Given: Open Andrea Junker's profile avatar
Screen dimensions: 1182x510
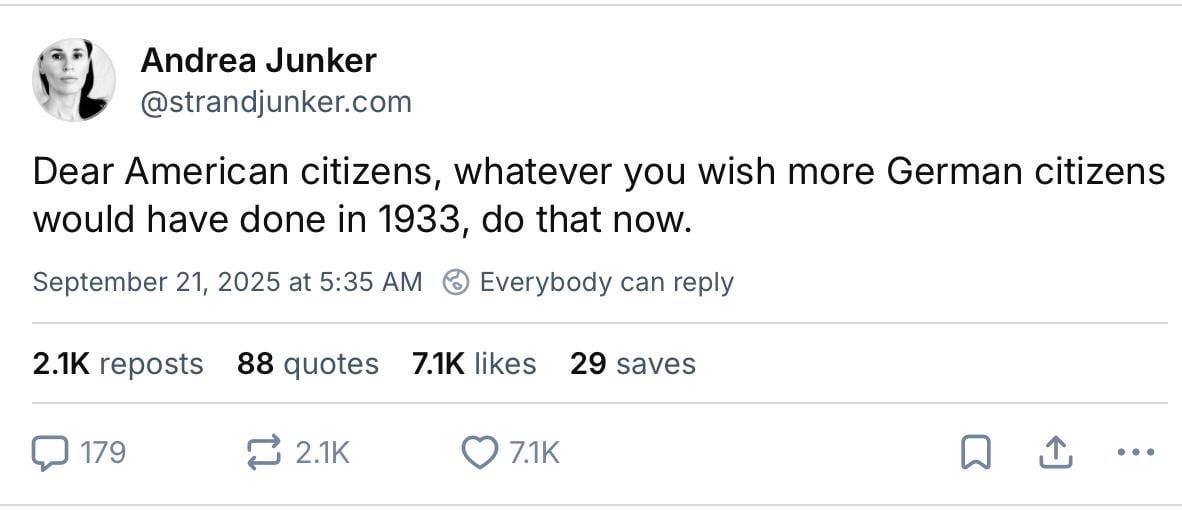Looking at the screenshot, I should 73,80.
